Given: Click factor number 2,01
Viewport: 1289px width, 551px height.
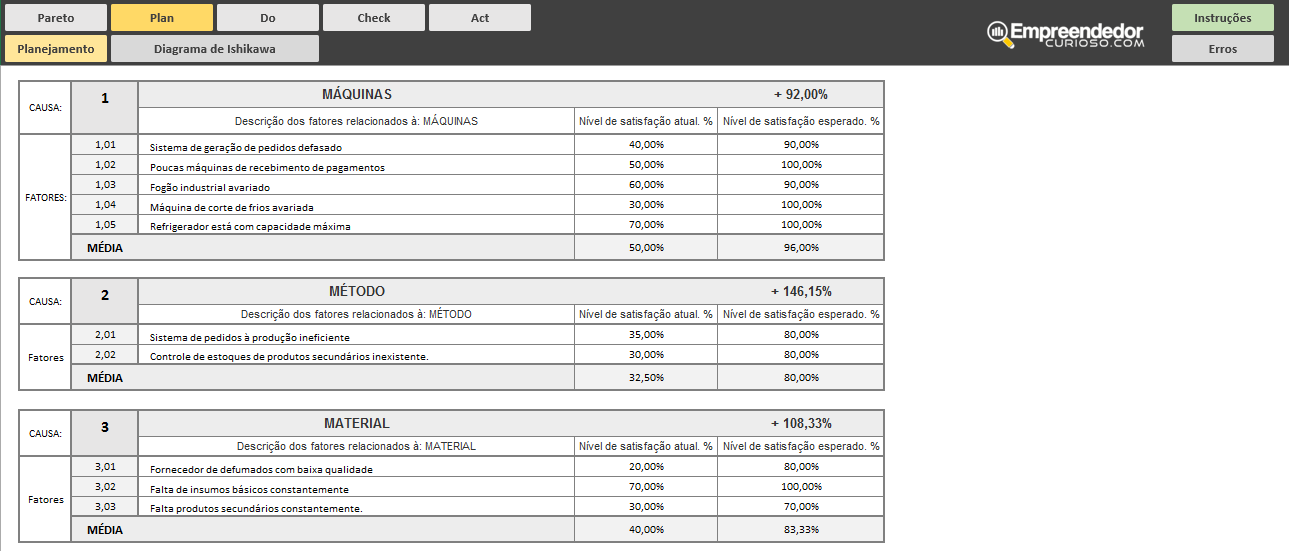Looking at the screenshot, I should click(x=105, y=335).
